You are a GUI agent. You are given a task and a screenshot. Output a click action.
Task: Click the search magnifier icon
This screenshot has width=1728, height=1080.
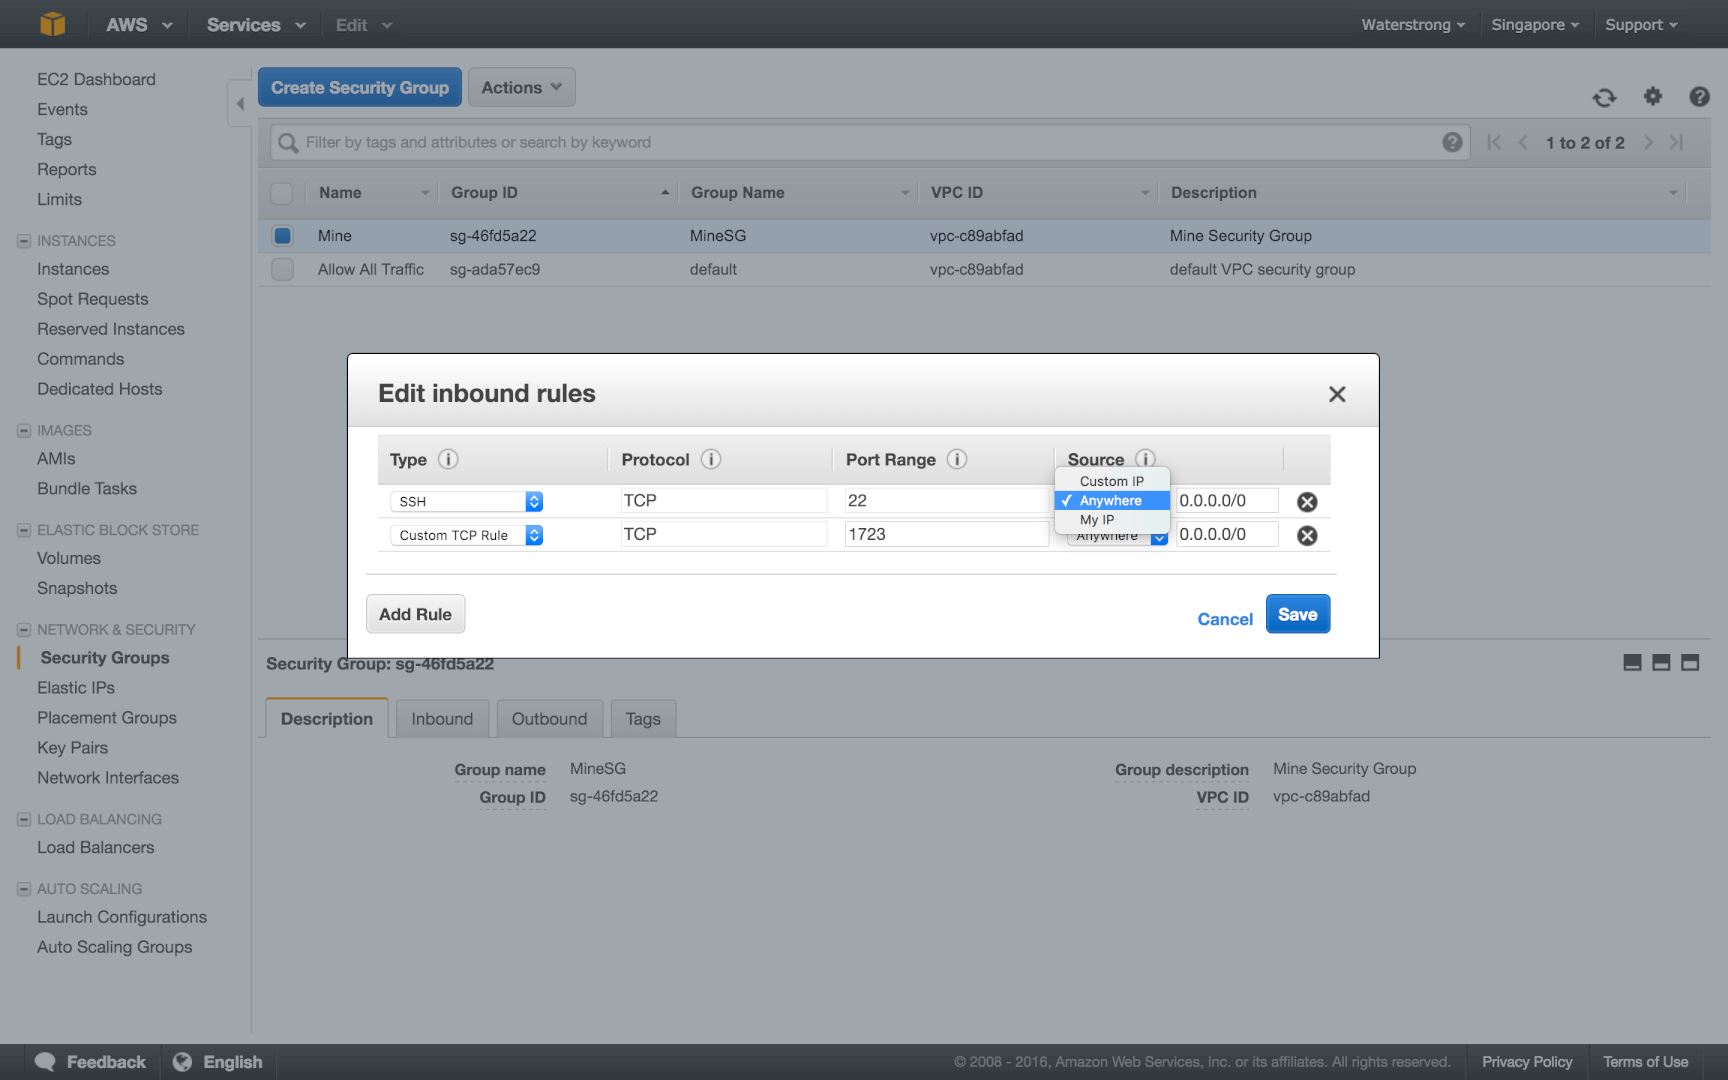[288, 143]
